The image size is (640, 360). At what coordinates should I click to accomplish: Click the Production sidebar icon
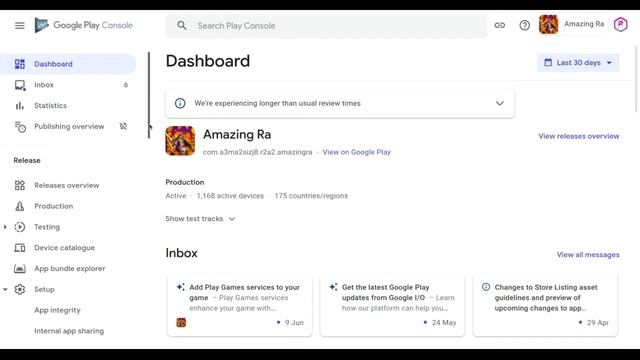pos(20,206)
